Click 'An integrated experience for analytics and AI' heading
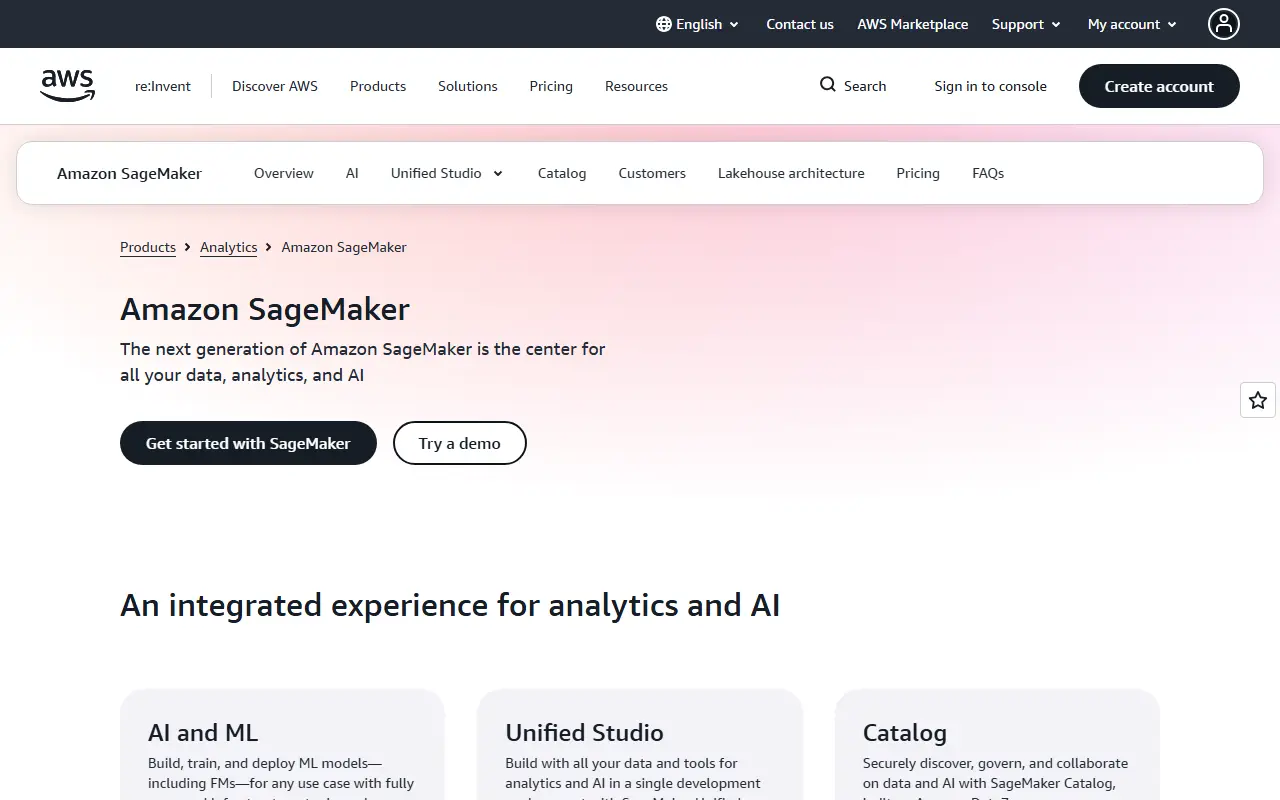This screenshot has height=800, width=1280. point(450,605)
